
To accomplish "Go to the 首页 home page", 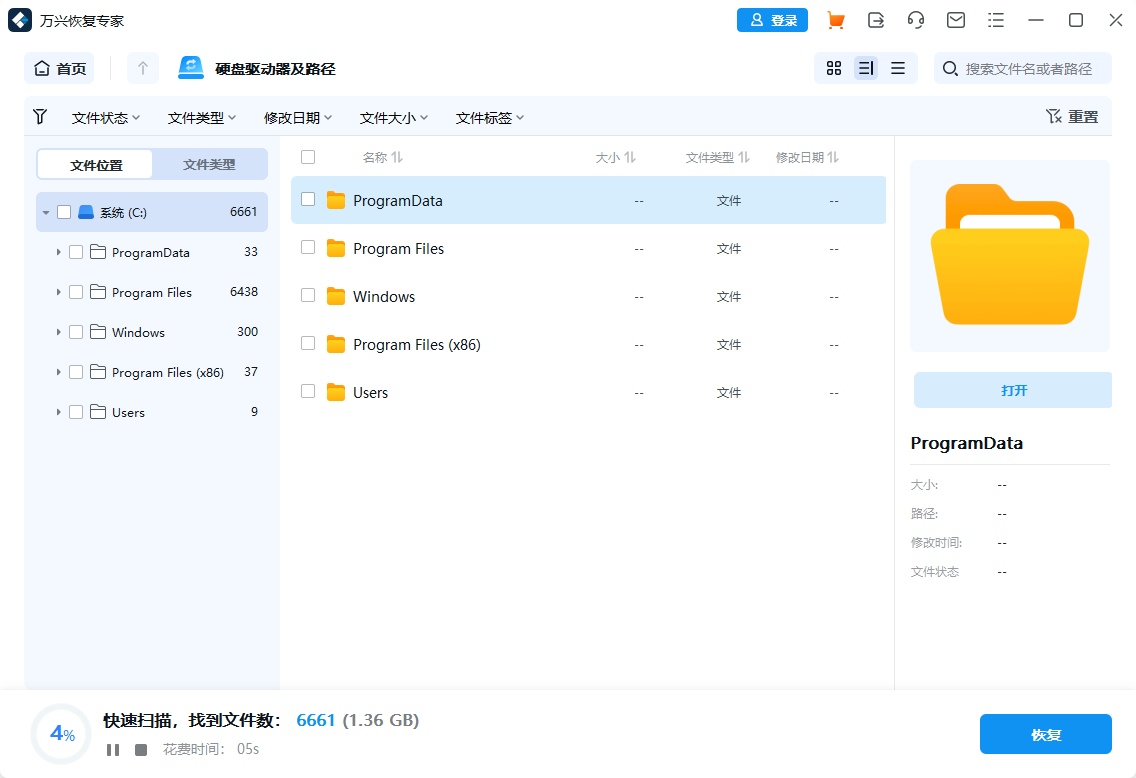I will 59,68.
